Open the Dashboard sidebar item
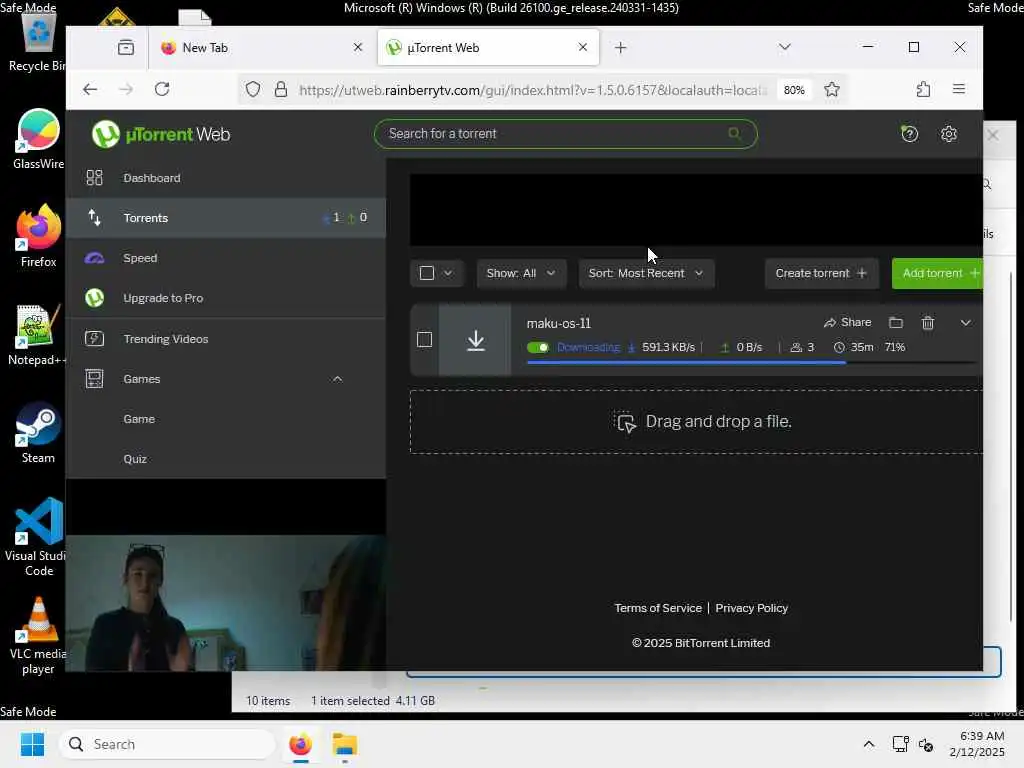 tap(225, 178)
